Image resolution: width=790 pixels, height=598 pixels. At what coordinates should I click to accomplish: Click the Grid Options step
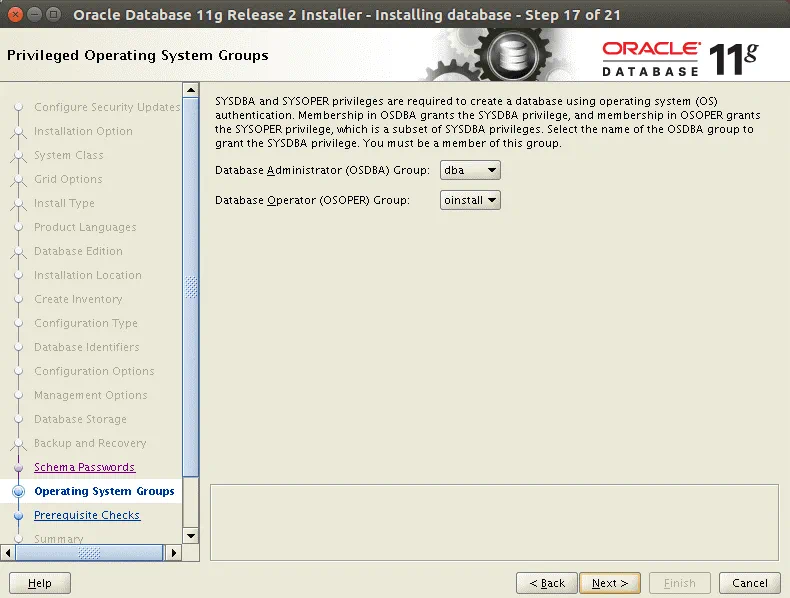[68, 179]
